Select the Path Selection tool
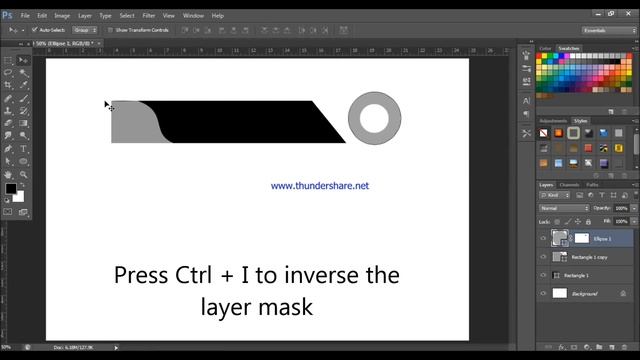This screenshot has height=360, width=640. click(8, 161)
